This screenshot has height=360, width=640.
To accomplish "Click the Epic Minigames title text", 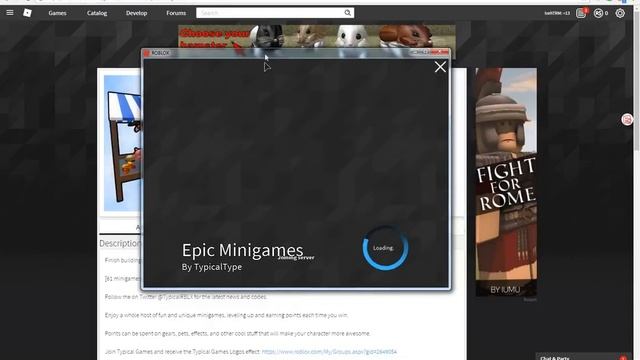I will (242, 250).
